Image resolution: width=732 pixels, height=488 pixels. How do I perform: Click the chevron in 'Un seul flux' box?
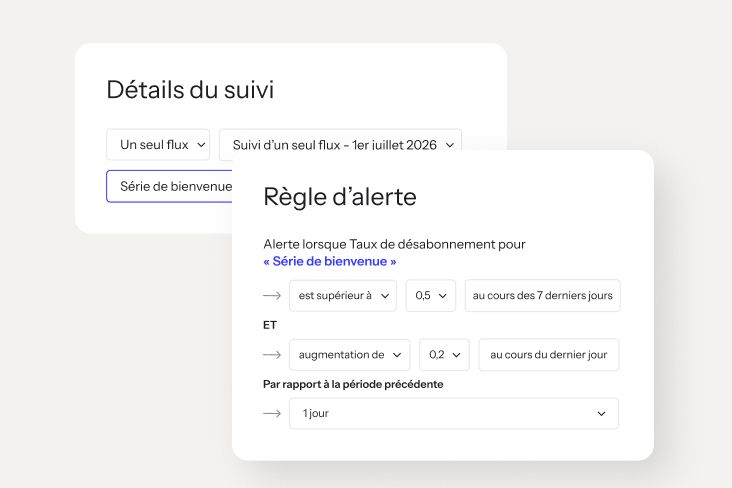[x=201, y=145]
